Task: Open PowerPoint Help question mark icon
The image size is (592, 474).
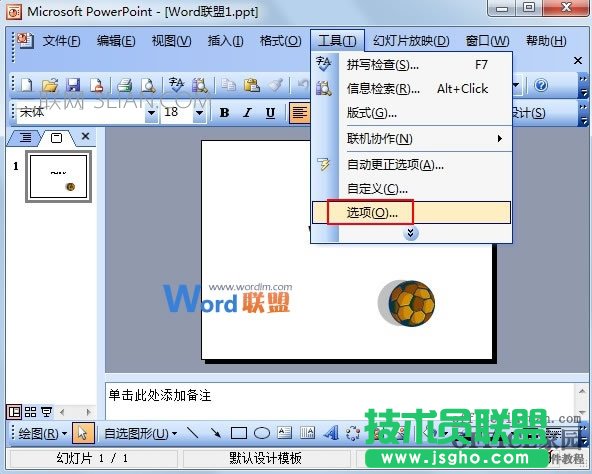Action: (x=541, y=85)
